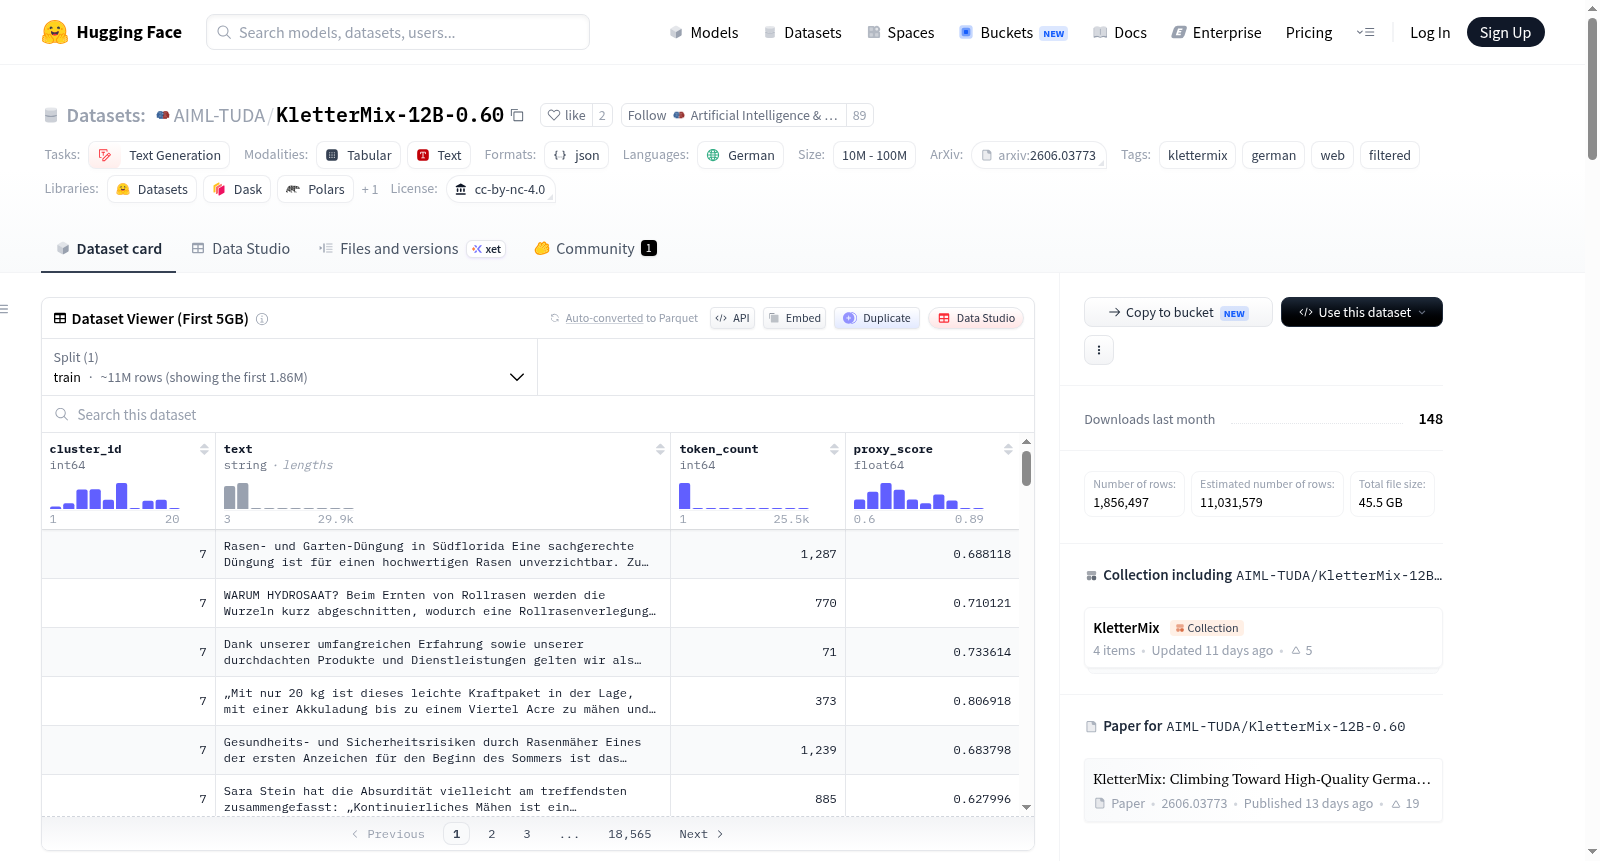Open the Enterprise menu item
The width and height of the screenshot is (1600, 861).
coord(1216,33)
